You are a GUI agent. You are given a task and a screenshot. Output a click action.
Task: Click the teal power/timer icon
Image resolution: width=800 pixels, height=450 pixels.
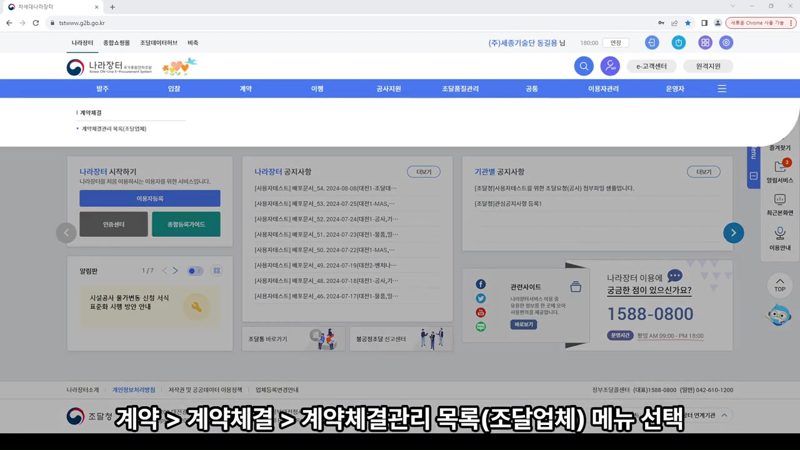[x=678, y=43]
